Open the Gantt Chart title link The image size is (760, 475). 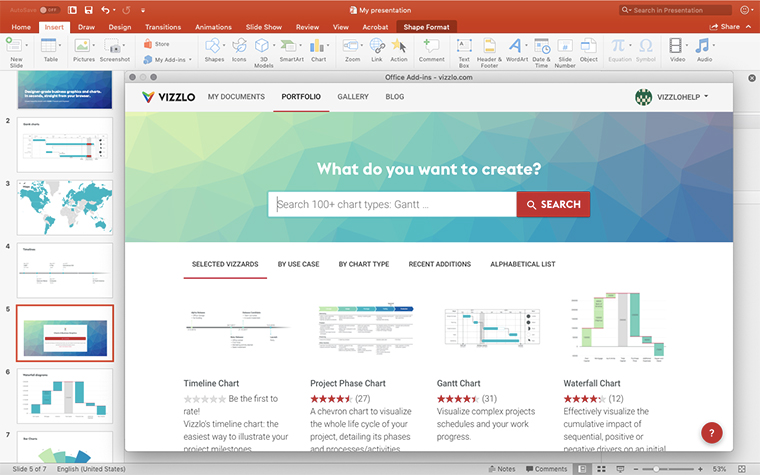click(x=459, y=383)
